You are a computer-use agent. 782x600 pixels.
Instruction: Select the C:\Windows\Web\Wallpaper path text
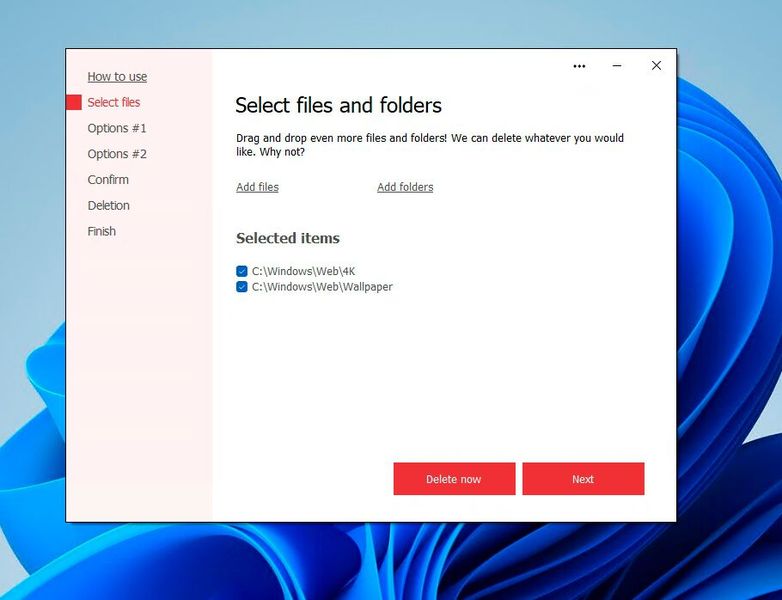[322, 287]
